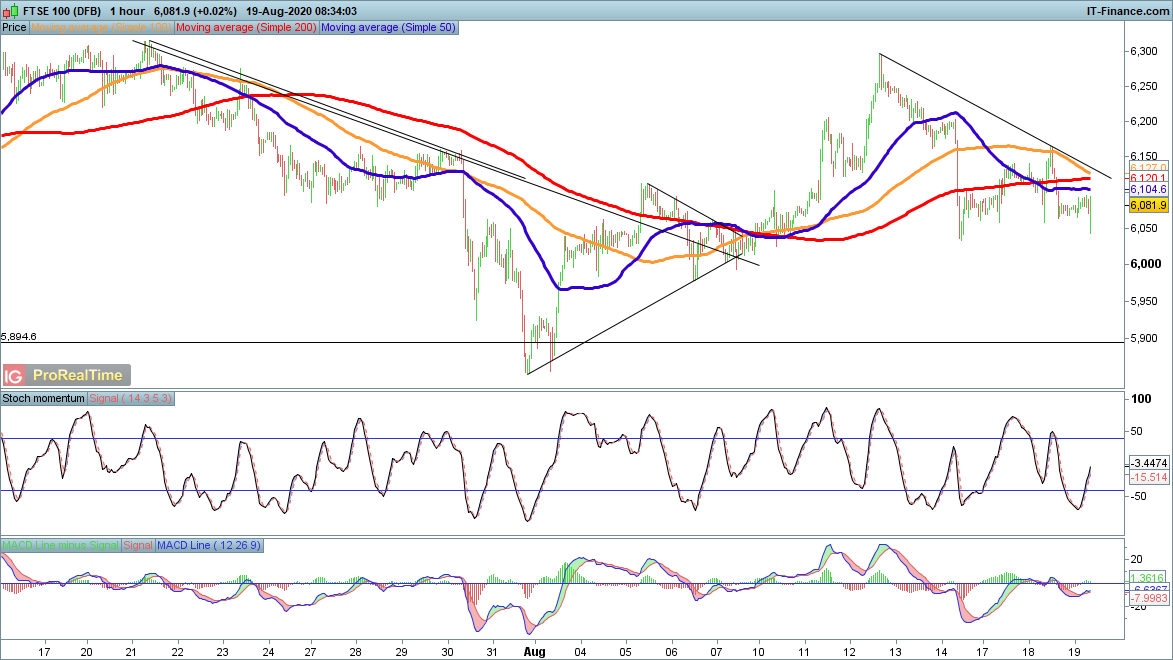Click the 5,894.6 horizontal support level label

pyautogui.click(x=19, y=337)
